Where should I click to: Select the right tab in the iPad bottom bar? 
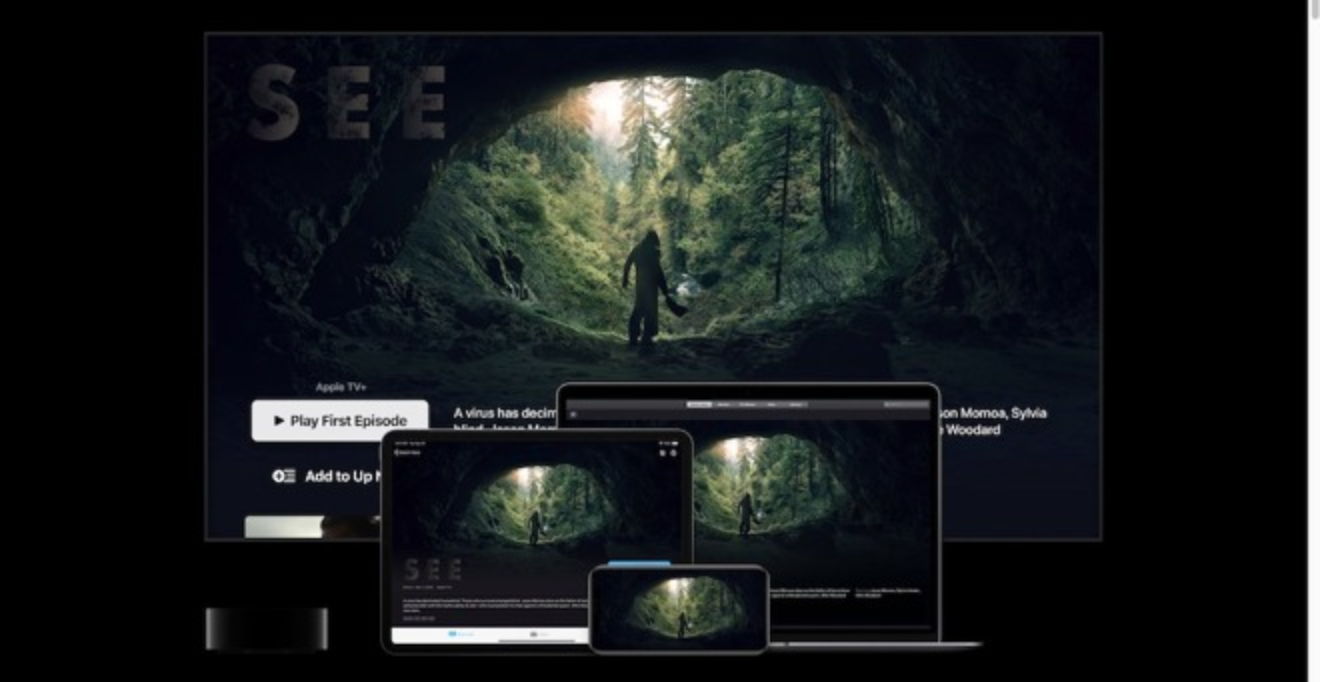(x=534, y=634)
